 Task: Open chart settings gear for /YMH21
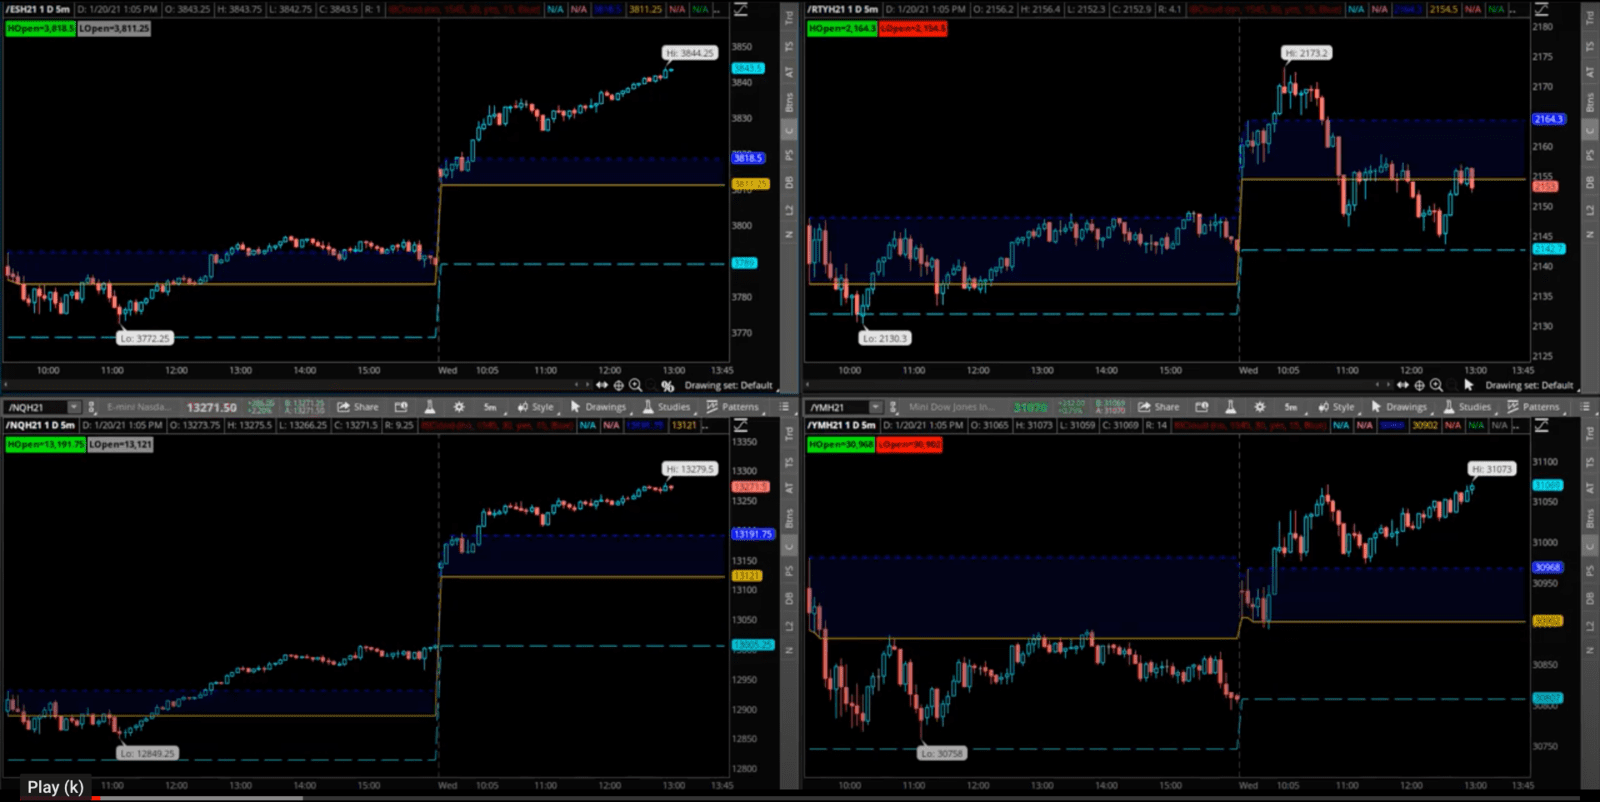point(1260,407)
